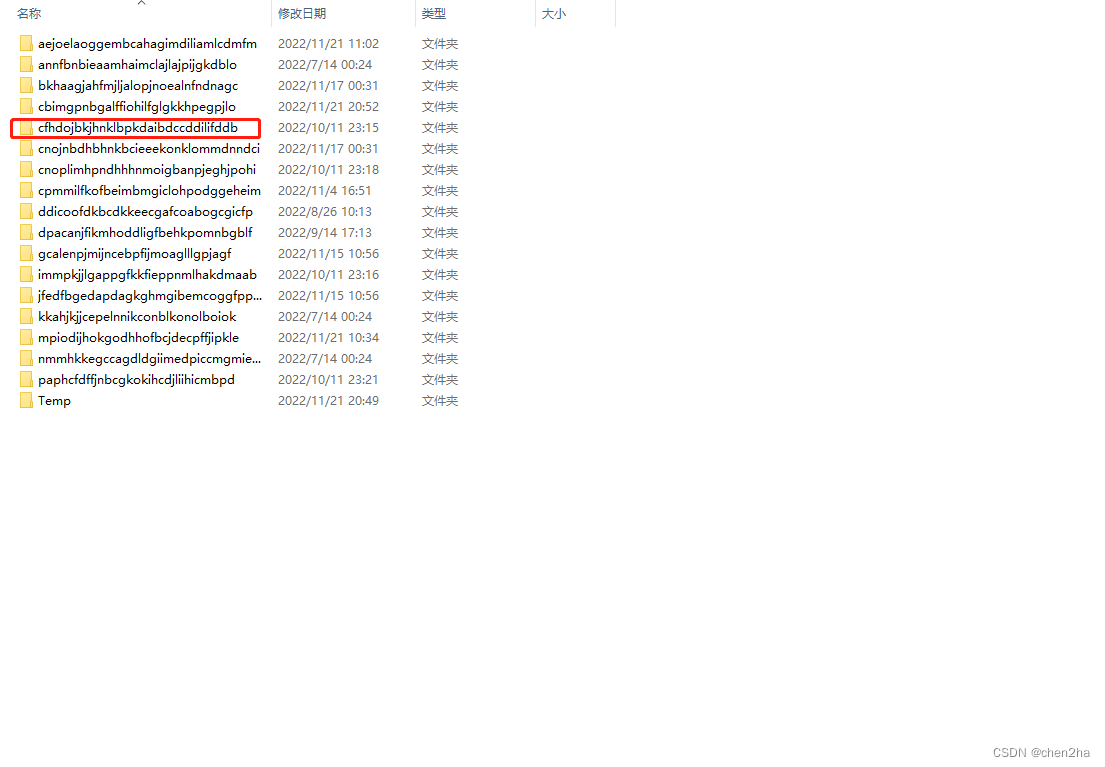Click folder icon of annfbnbieaamhaimclajlajpijgkdblo
Viewport: 1105px width, 767px height.
pos(26,65)
